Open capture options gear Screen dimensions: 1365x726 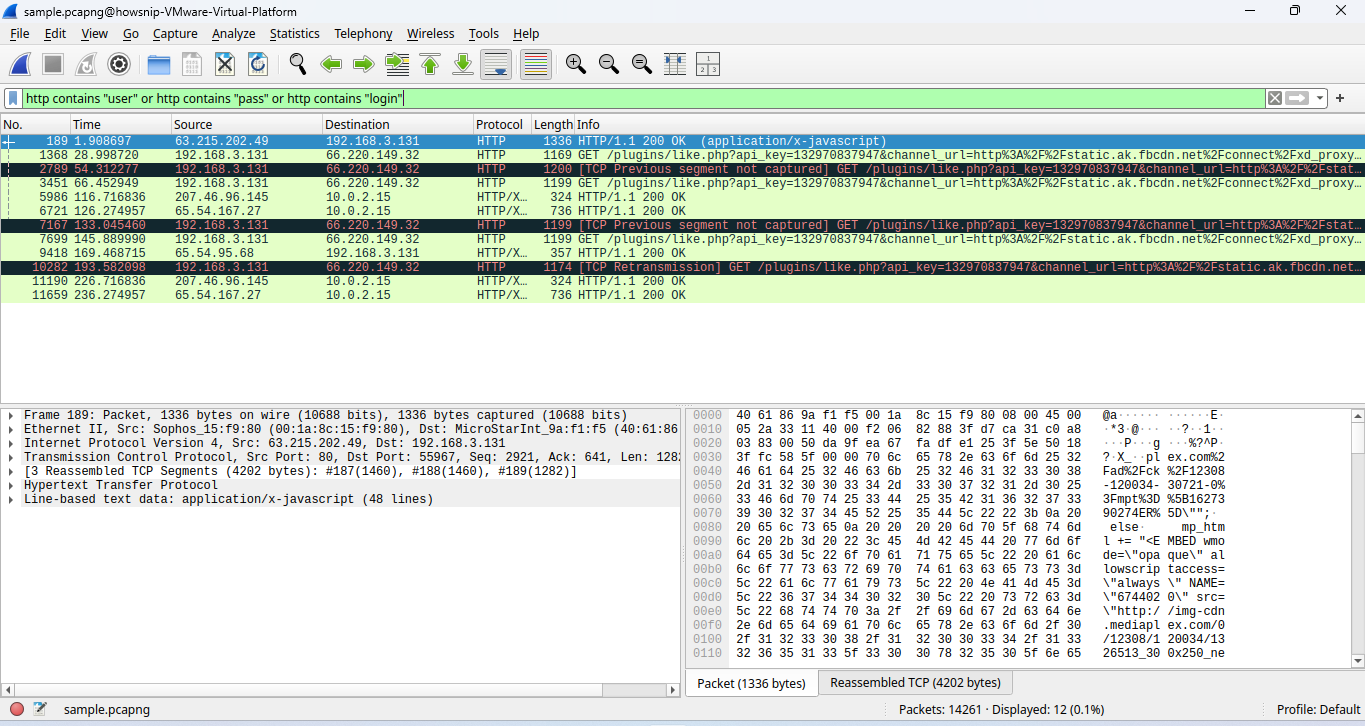119,64
